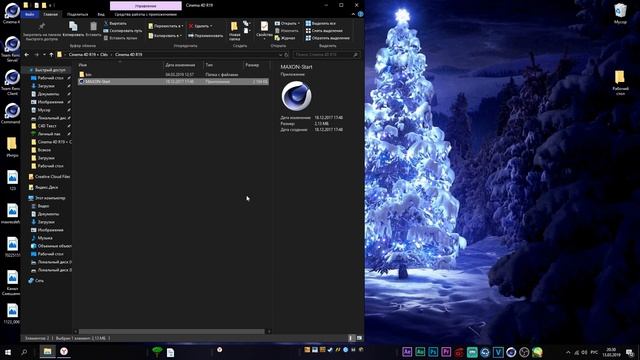The height and width of the screenshot is (360, 640).
Task: Click the horizontal scrollbar of file list
Action: click(171, 331)
